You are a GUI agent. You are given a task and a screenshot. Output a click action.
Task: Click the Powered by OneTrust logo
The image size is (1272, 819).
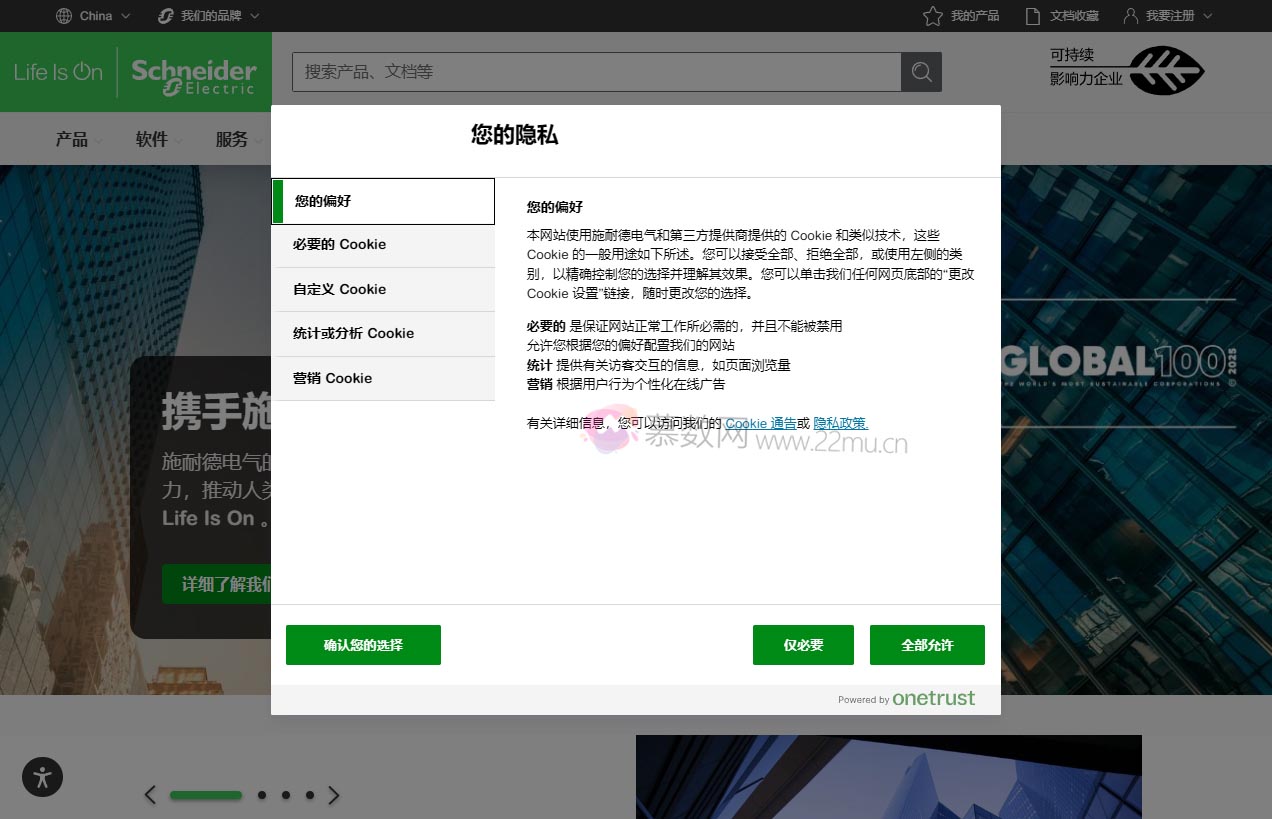click(907, 699)
